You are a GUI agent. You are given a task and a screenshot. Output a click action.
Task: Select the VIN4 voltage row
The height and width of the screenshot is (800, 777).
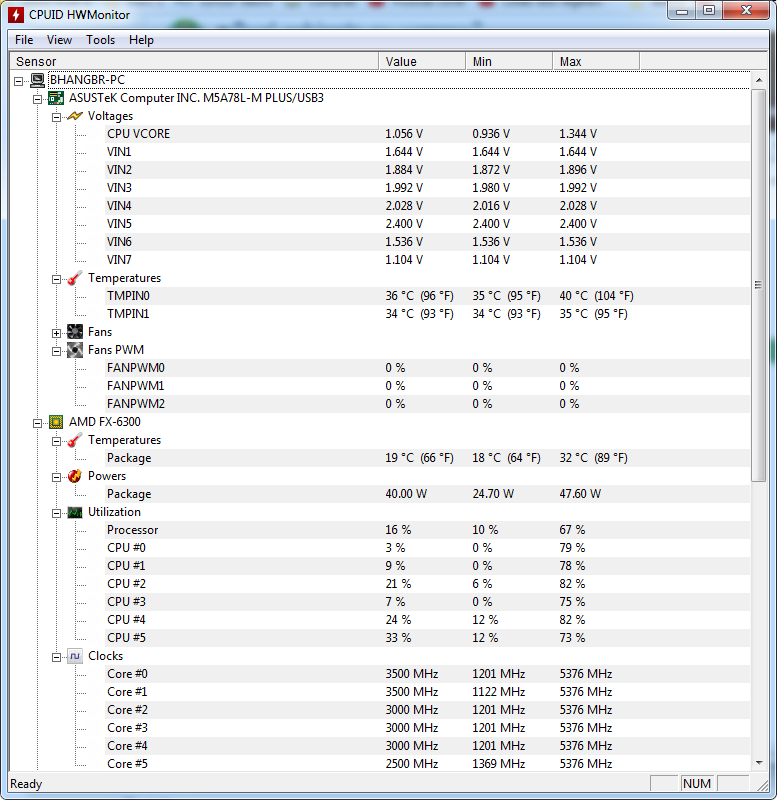(x=428, y=206)
